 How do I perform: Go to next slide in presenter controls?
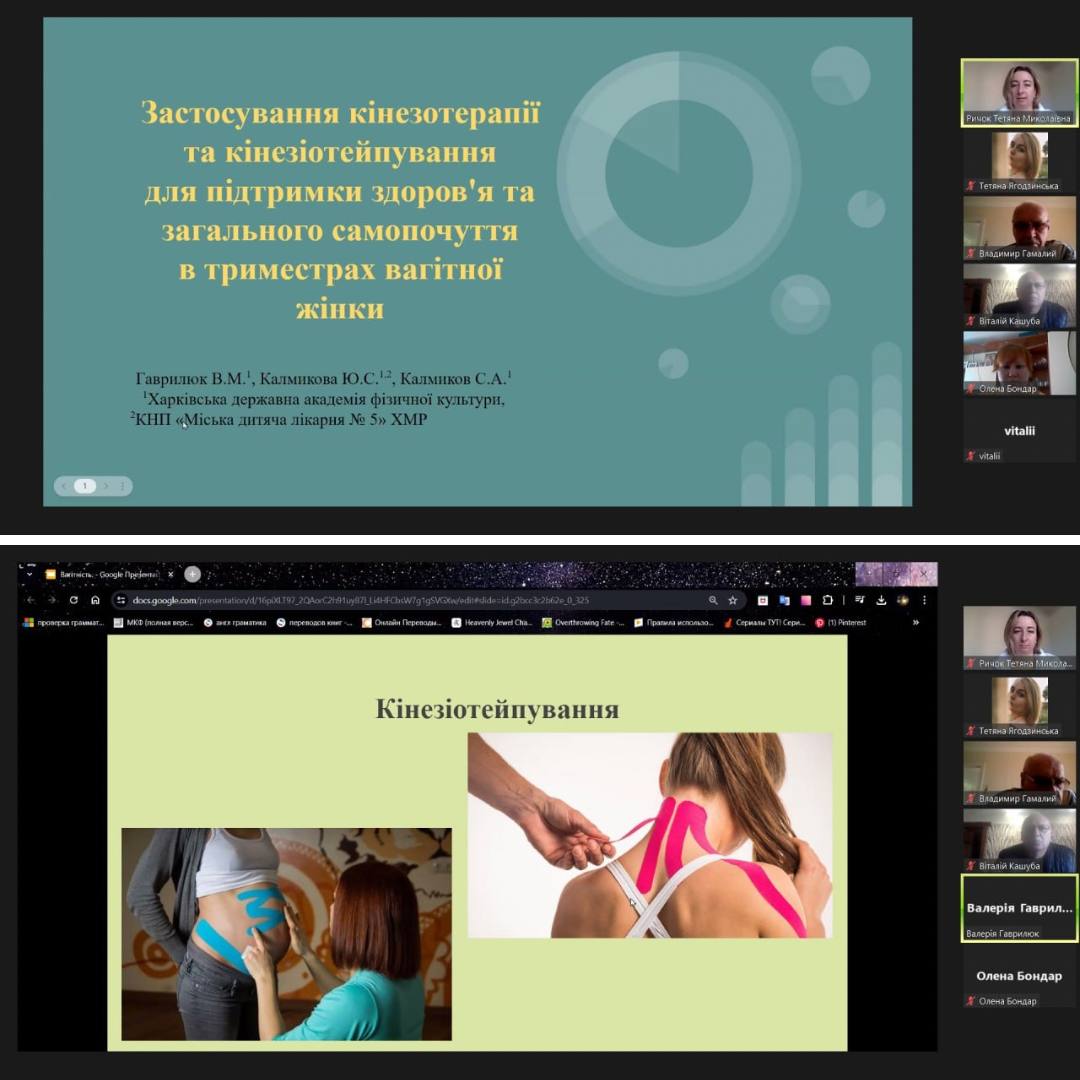(x=106, y=486)
